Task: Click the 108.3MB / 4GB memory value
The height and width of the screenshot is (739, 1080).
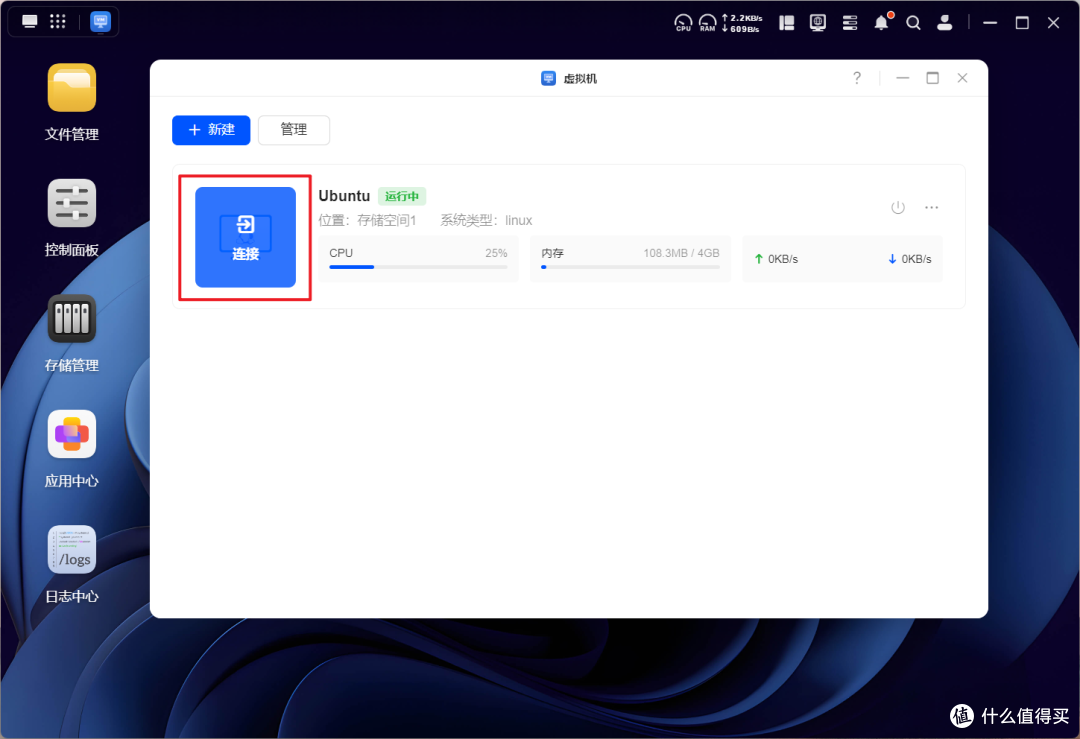Action: (x=681, y=253)
